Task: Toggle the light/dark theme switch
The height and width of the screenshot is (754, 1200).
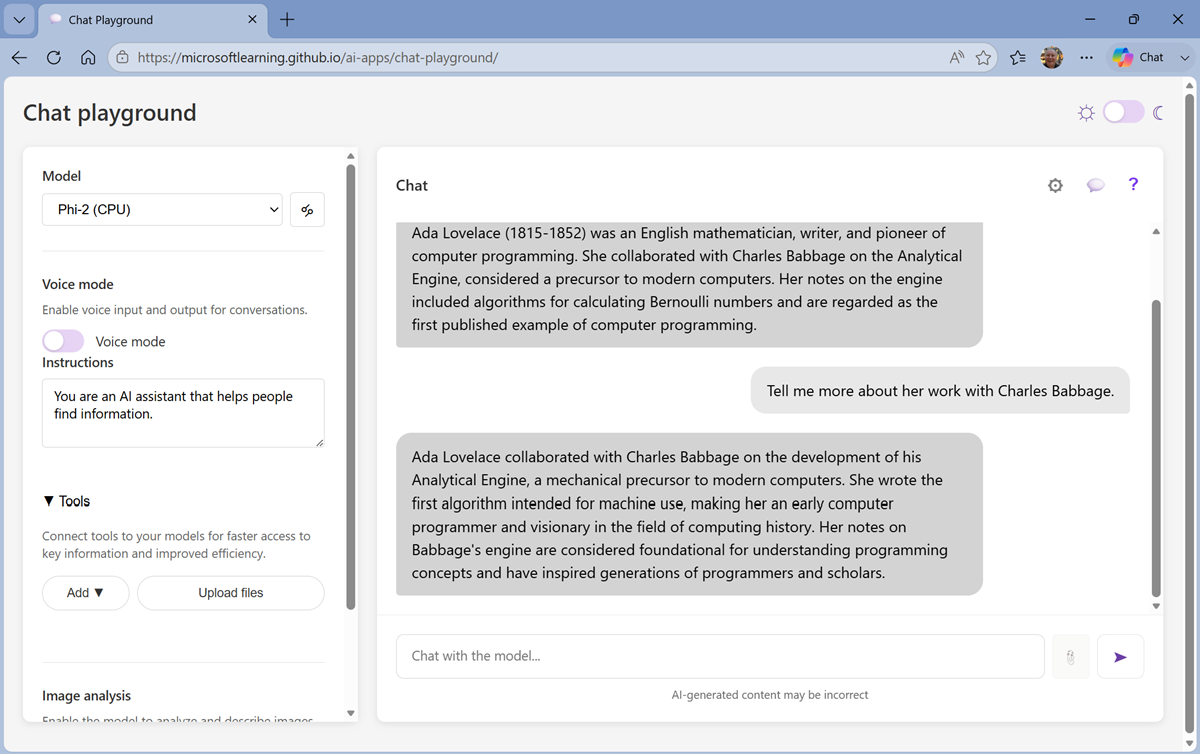Action: tap(1123, 112)
